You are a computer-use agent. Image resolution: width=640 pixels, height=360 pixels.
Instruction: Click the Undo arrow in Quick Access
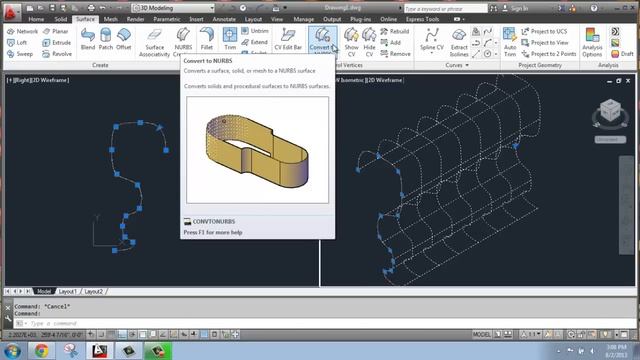tap(102, 8)
